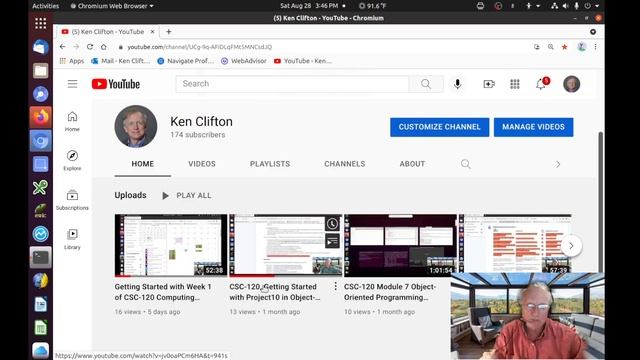Open Explore in the sidebar
640x360 pixels.
click(72, 160)
